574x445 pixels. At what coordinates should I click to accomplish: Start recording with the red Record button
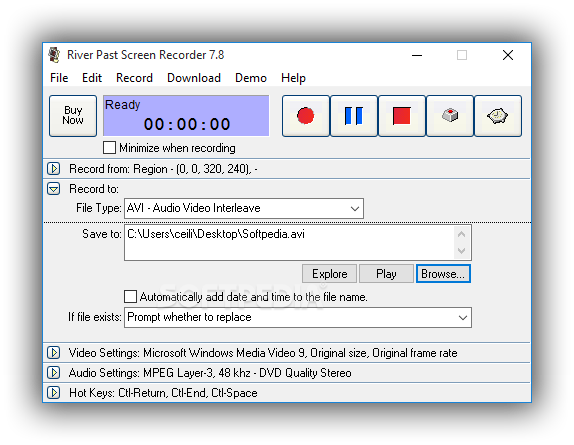(306, 116)
